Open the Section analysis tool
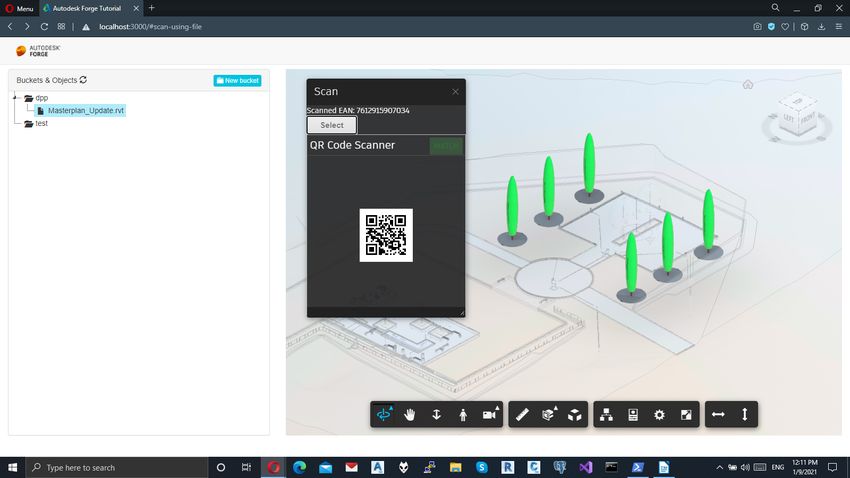 [549, 415]
